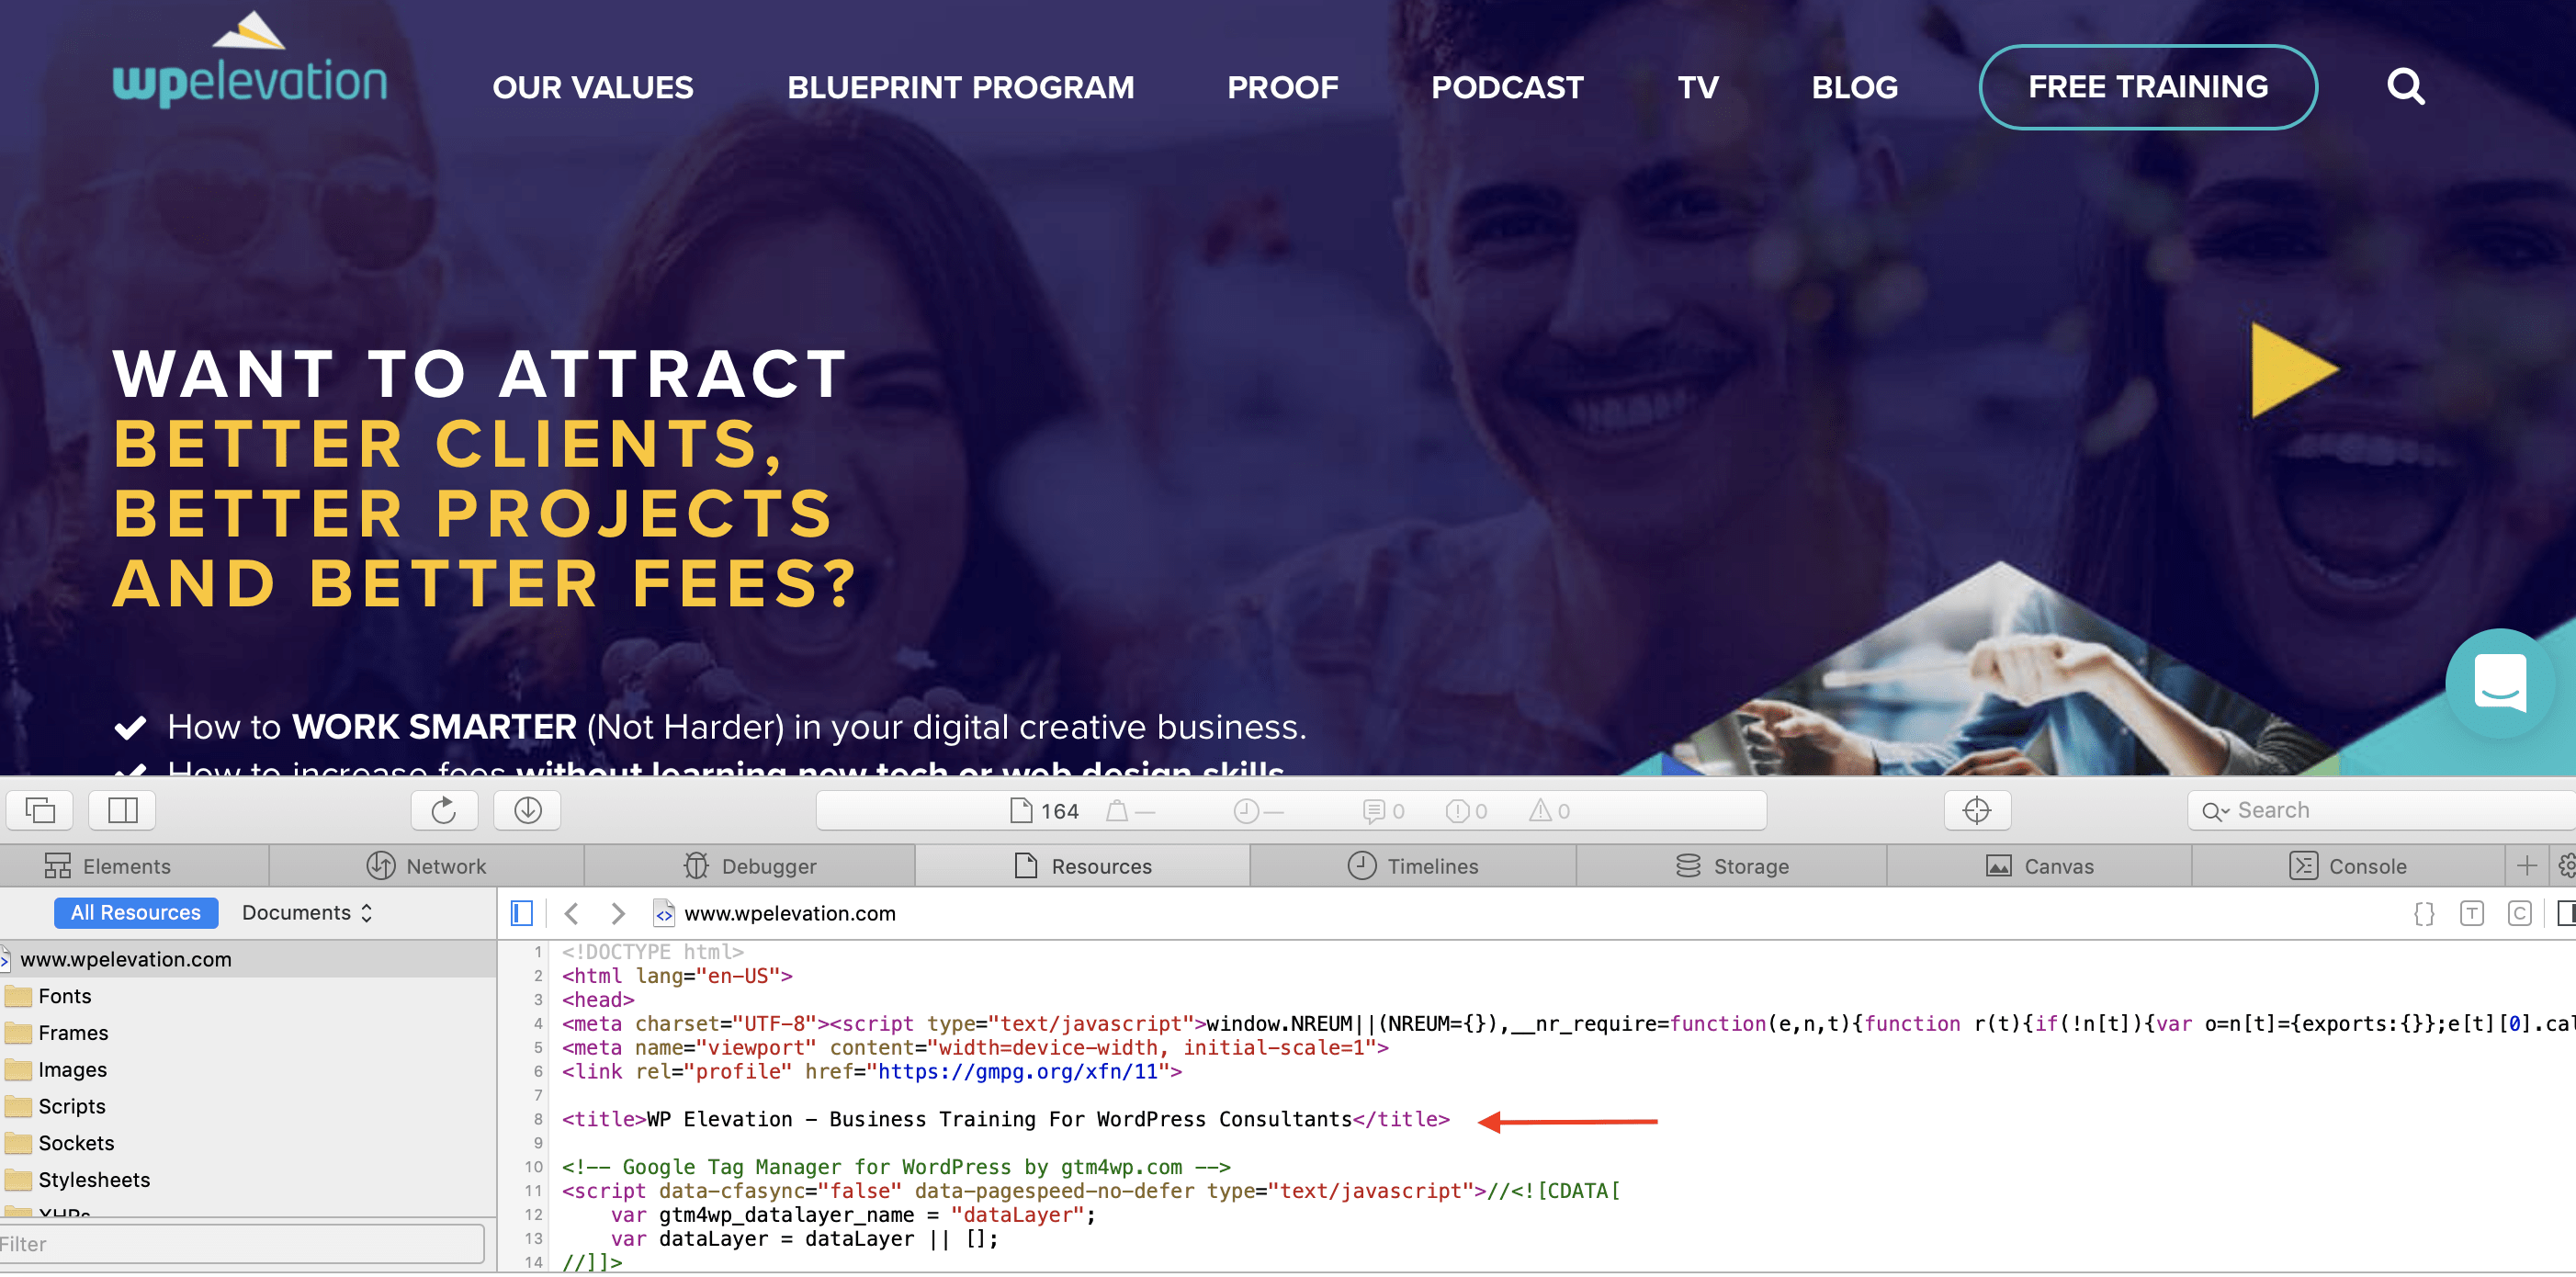Go back with the left chevron
The image size is (2576, 1277).
click(x=572, y=913)
